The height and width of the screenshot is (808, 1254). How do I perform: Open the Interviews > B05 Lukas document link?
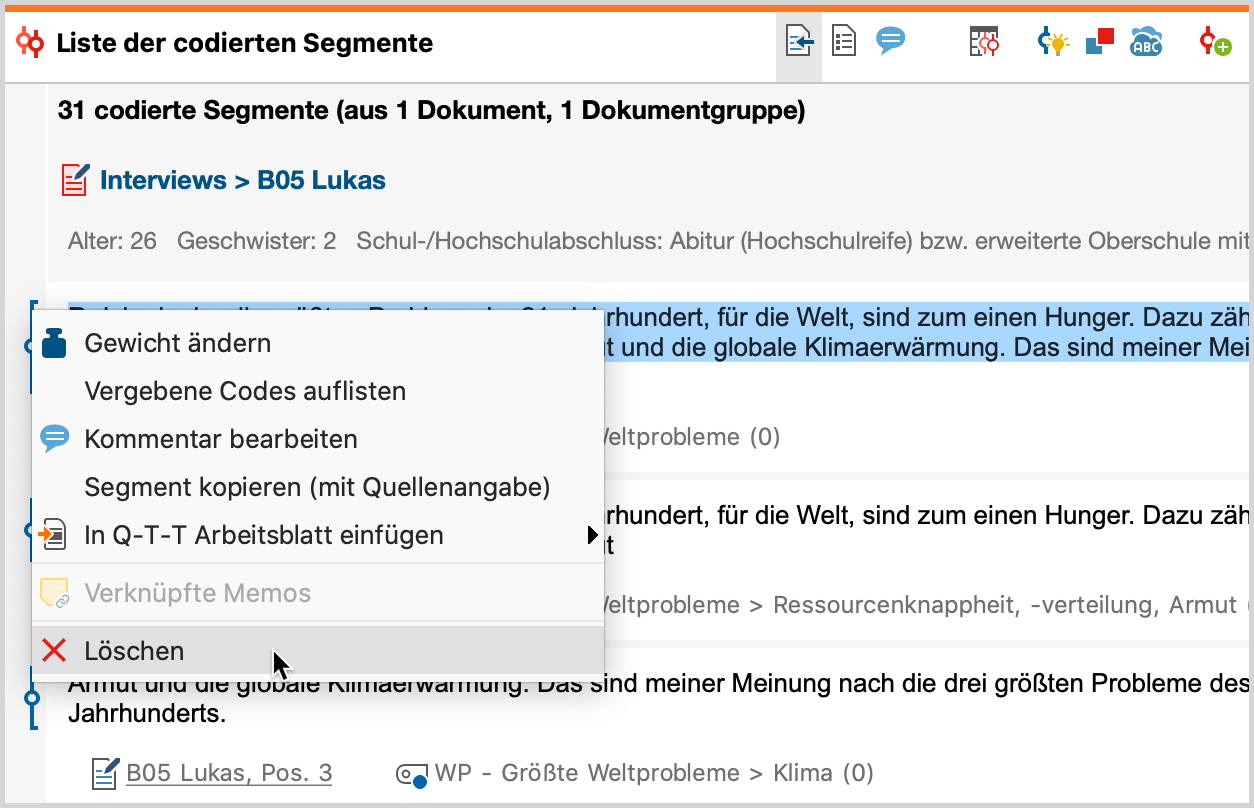coord(243,181)
